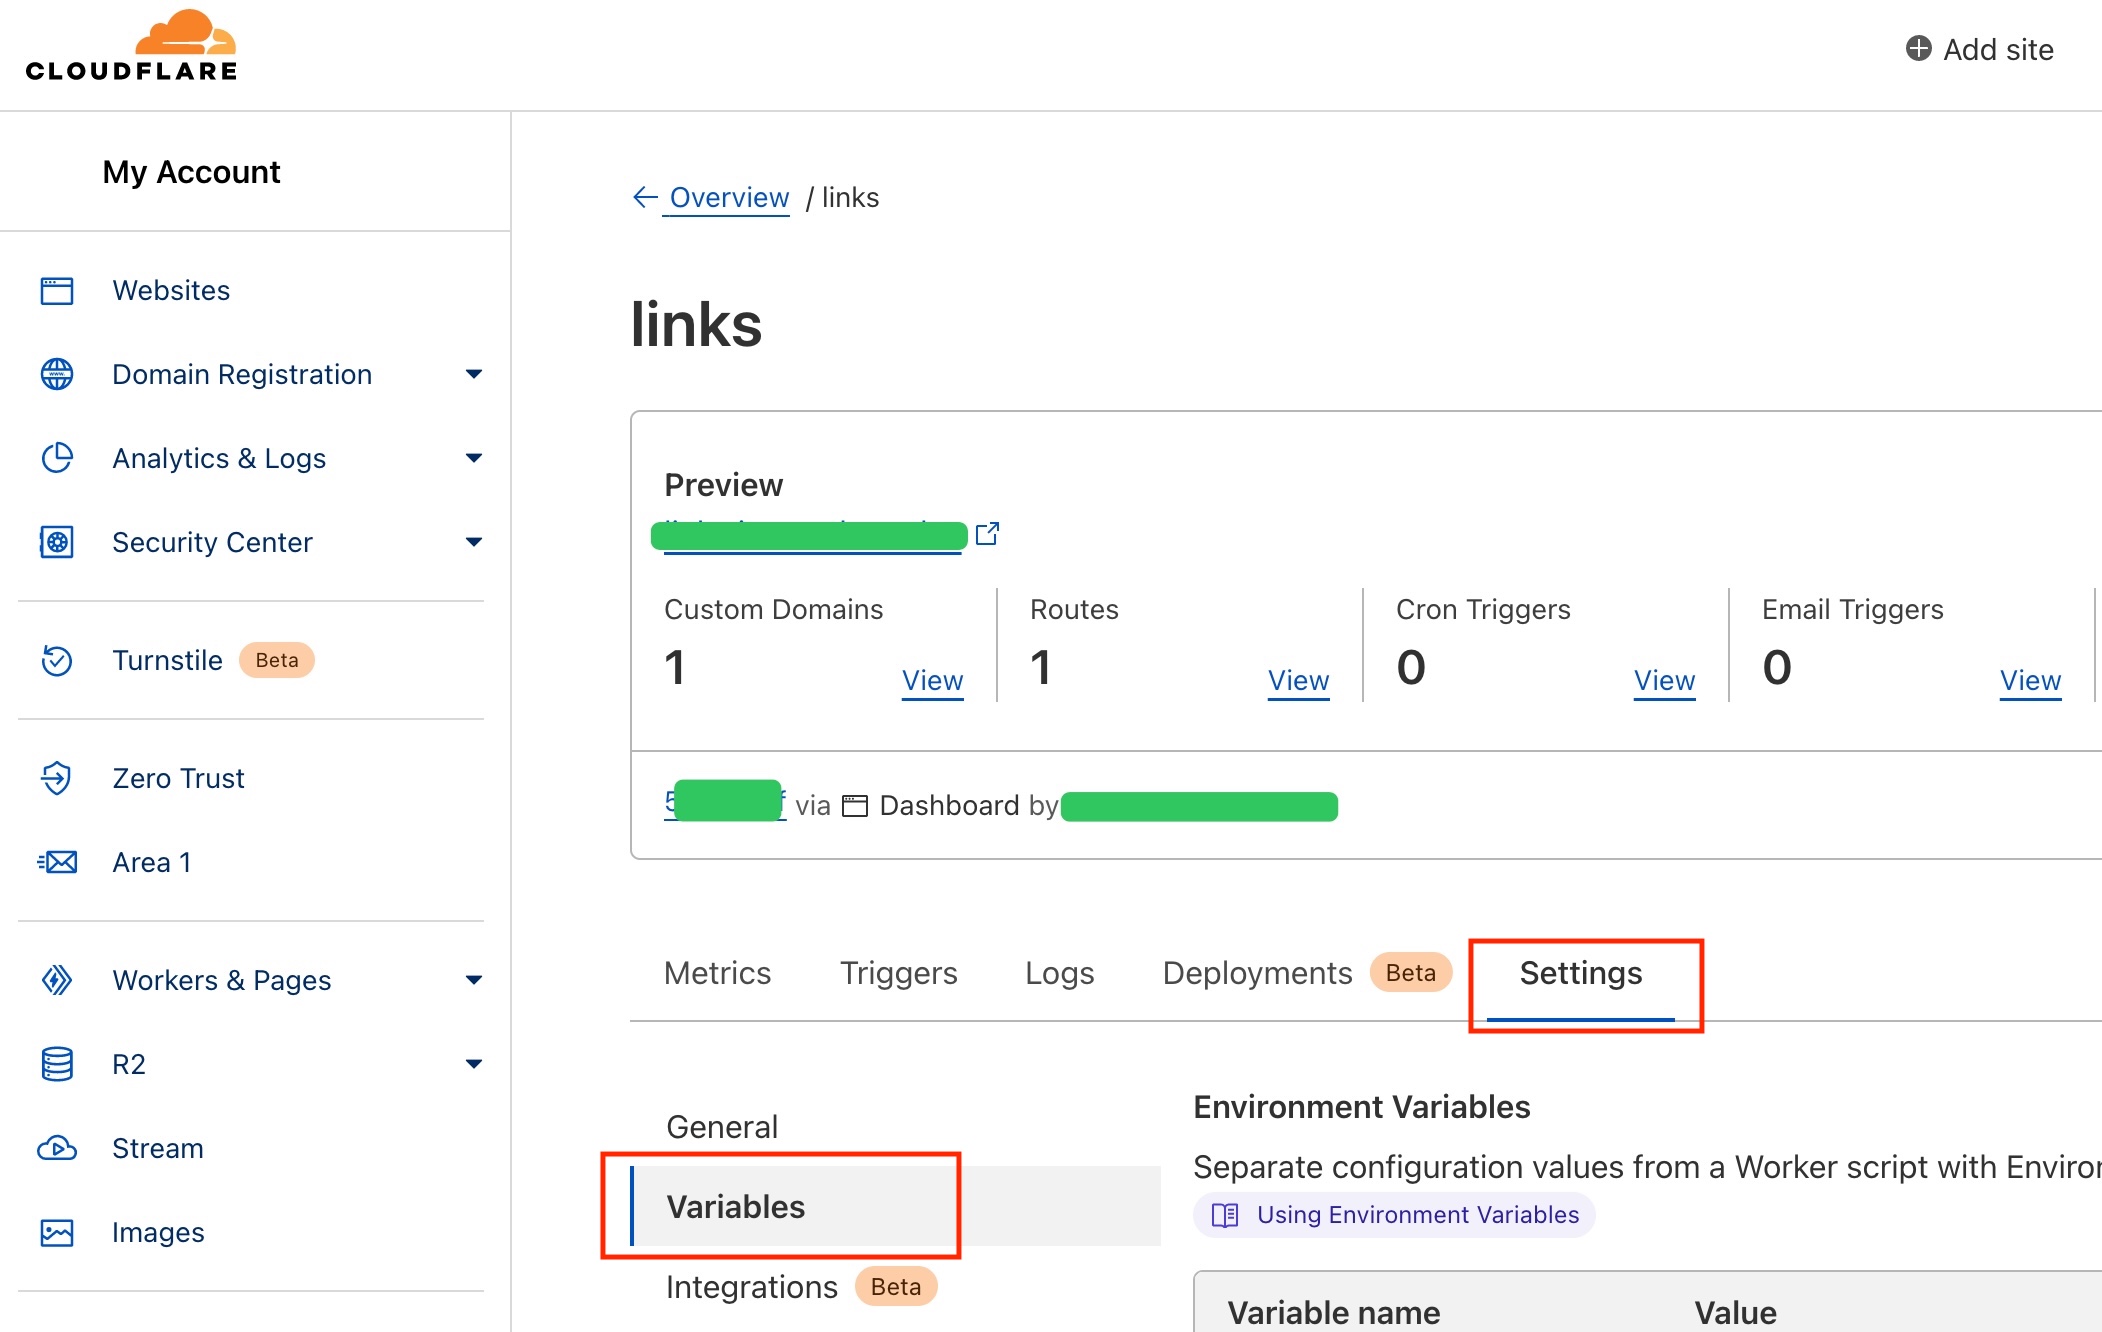Click the Images sidebar icon
Viewport: 2102px width, 1332px height.
click(57, 1232)
